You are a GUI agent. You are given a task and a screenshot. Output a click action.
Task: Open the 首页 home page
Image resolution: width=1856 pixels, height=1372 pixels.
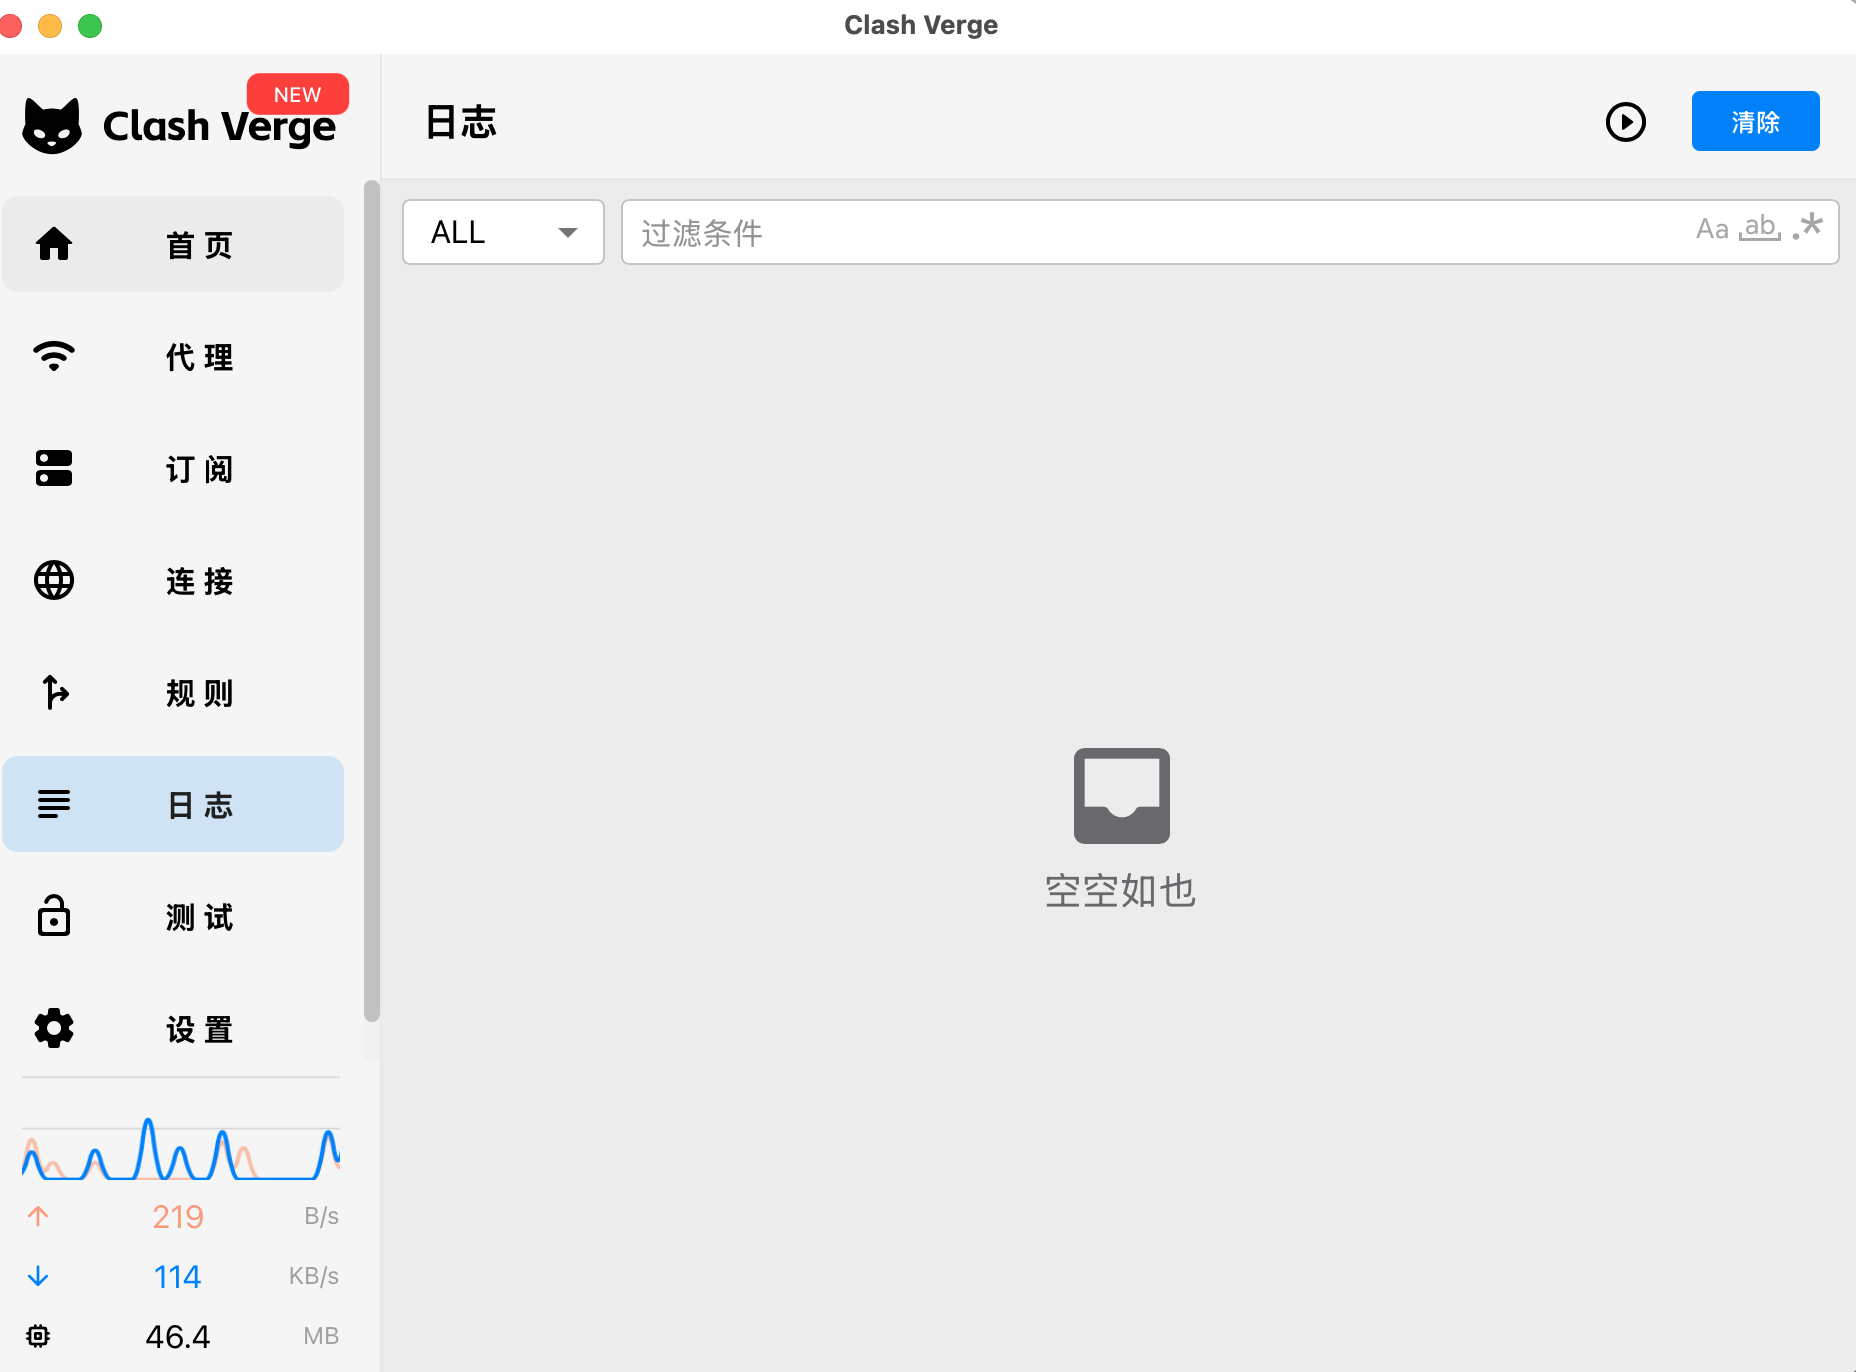pos(173,244)
